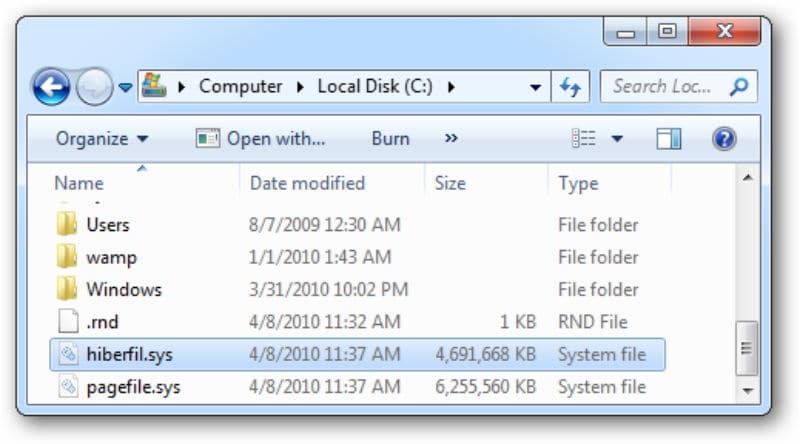The width and height of the screenshot is (800, 444).
Task: Sort by Date modified column header
Action: (307, 183)
